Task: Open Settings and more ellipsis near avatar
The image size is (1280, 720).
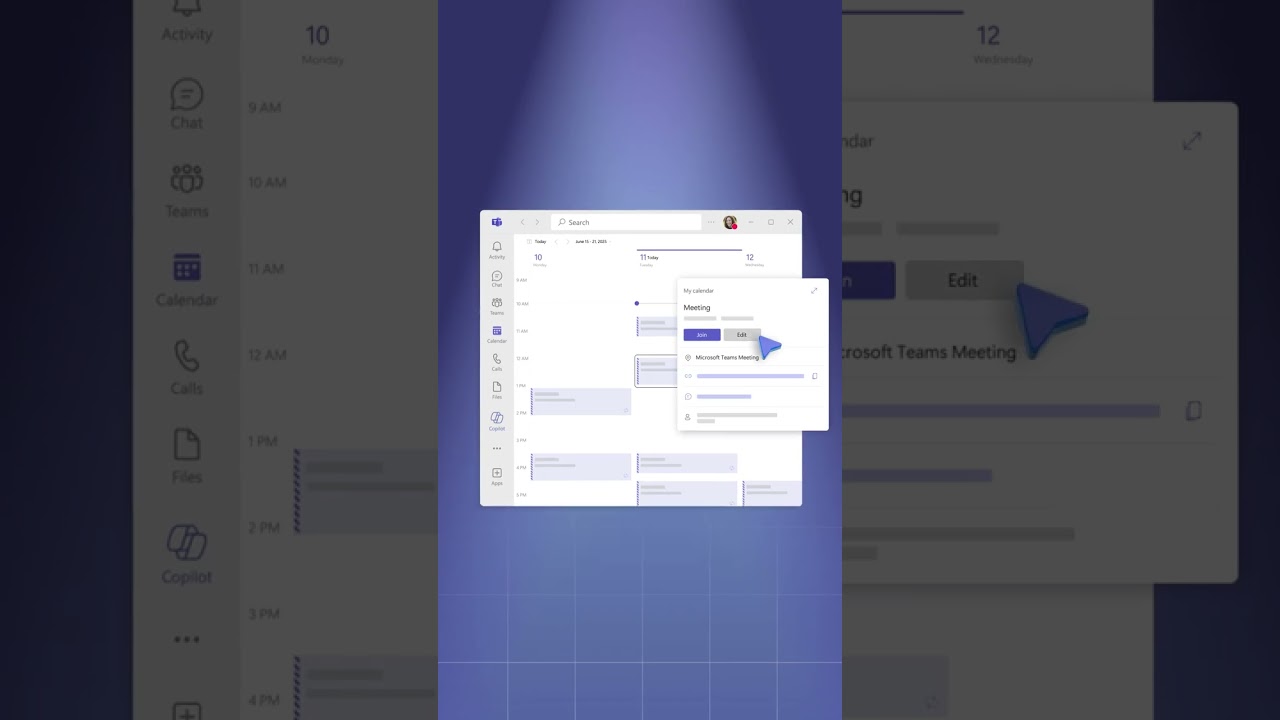Action: [711, 222]
